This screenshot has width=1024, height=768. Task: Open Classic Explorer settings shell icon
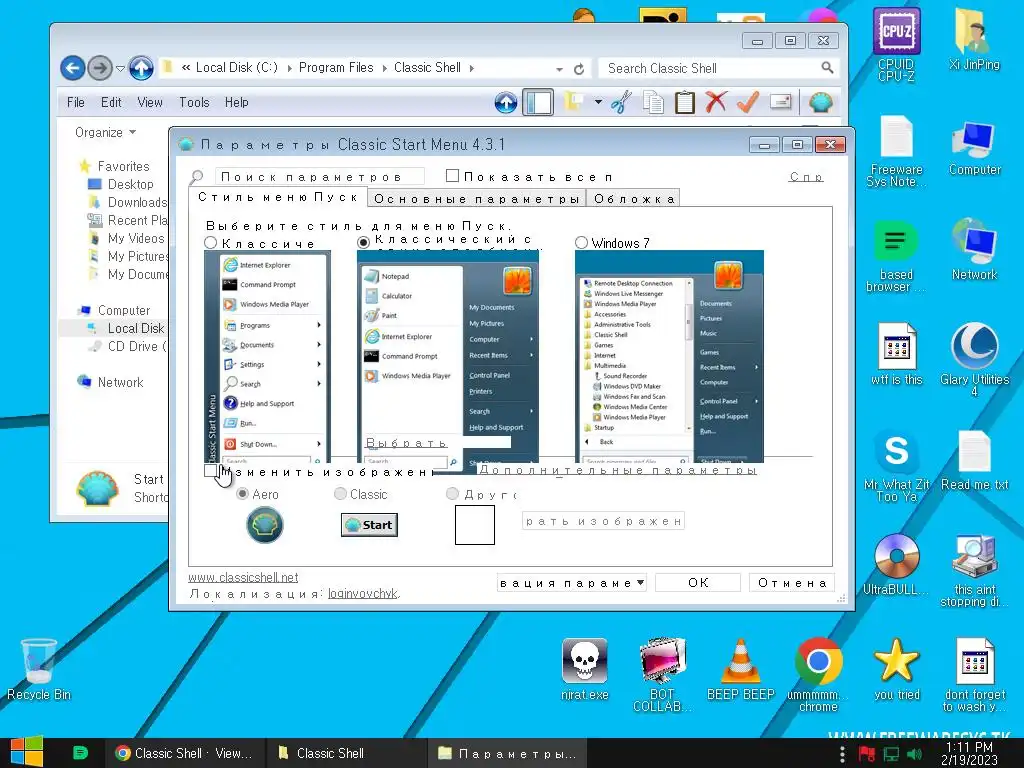point(820,102)
